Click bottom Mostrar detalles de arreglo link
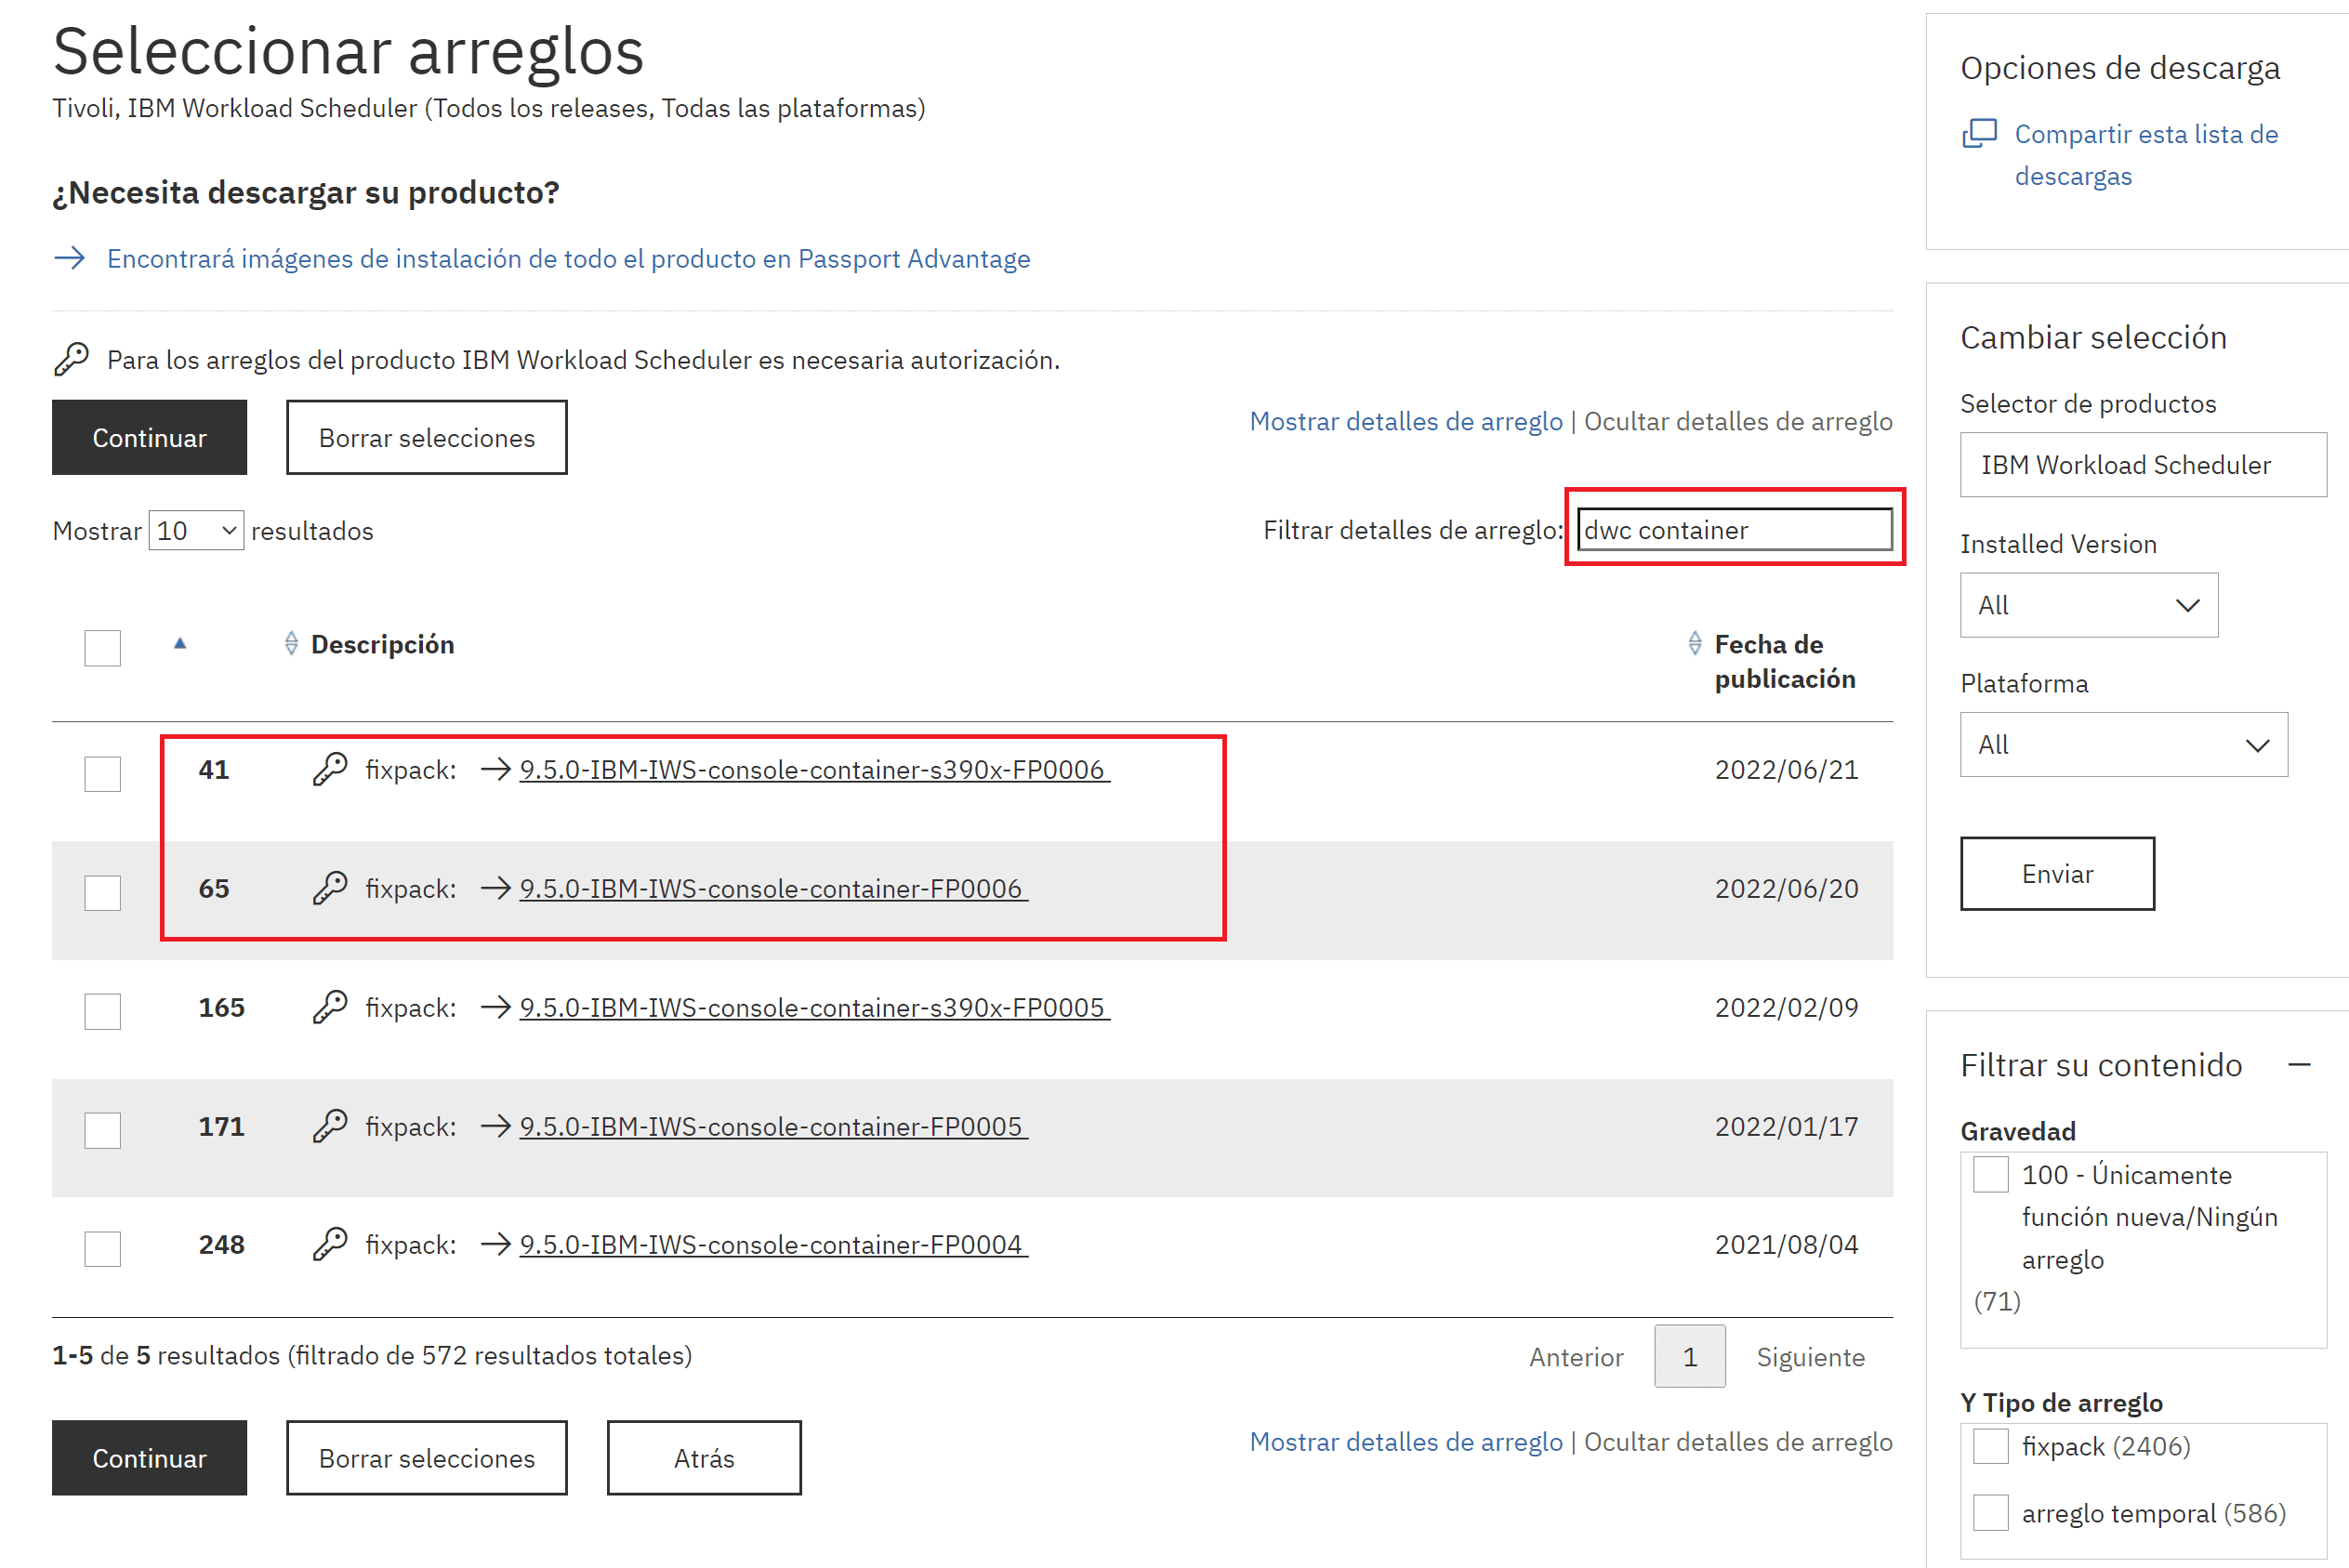The height and width of the screenshot is (1568, 2349). 1405,1442
